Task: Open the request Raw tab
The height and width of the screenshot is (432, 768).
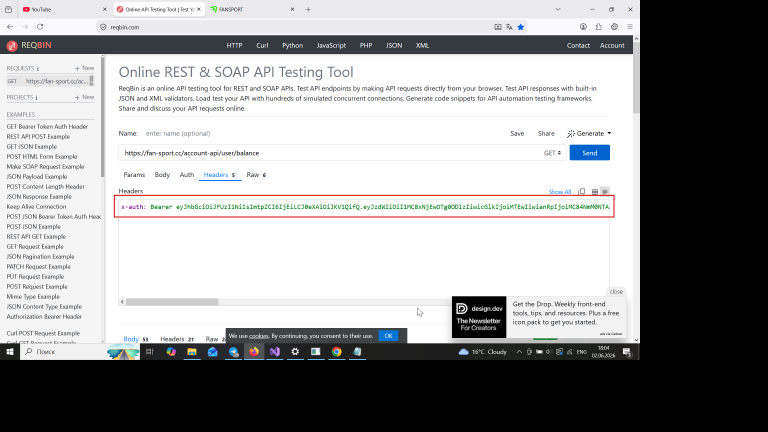Action: [x=256, y=175]
